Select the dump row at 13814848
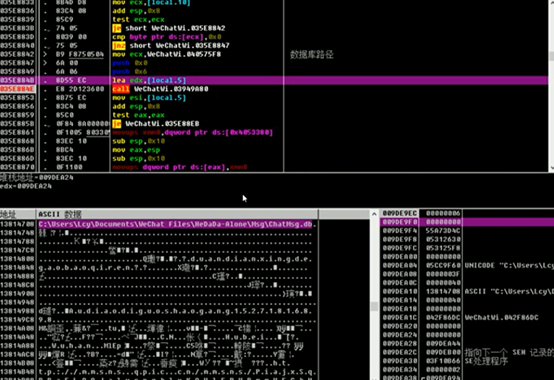The height and width of the screenshot is (380, 554). click(x=158, y=268)
